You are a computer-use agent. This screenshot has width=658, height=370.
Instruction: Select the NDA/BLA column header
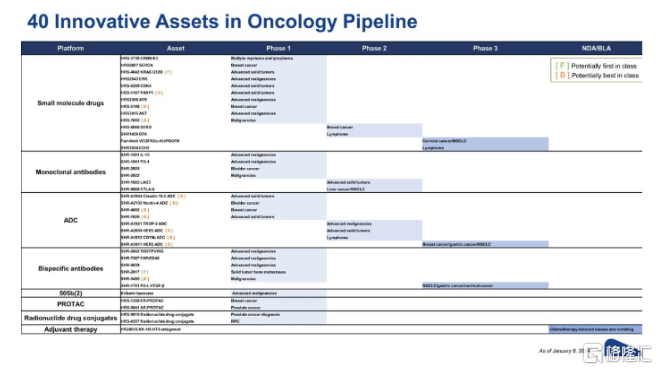click(x=596, y=48)
